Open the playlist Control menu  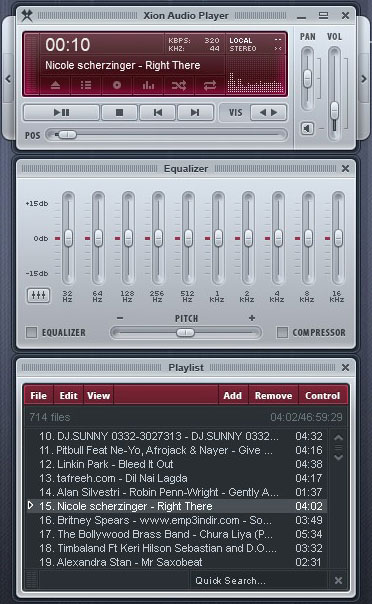[x=323, y=395]
